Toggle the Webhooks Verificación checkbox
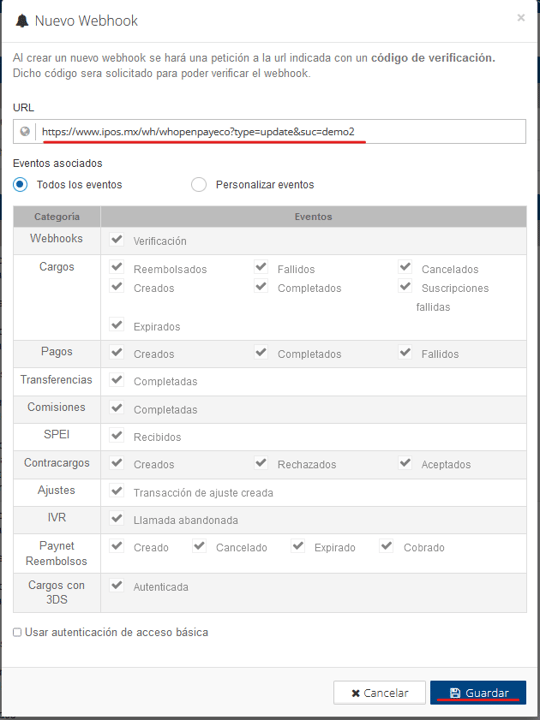540x720 pixels. click(117, 239)
